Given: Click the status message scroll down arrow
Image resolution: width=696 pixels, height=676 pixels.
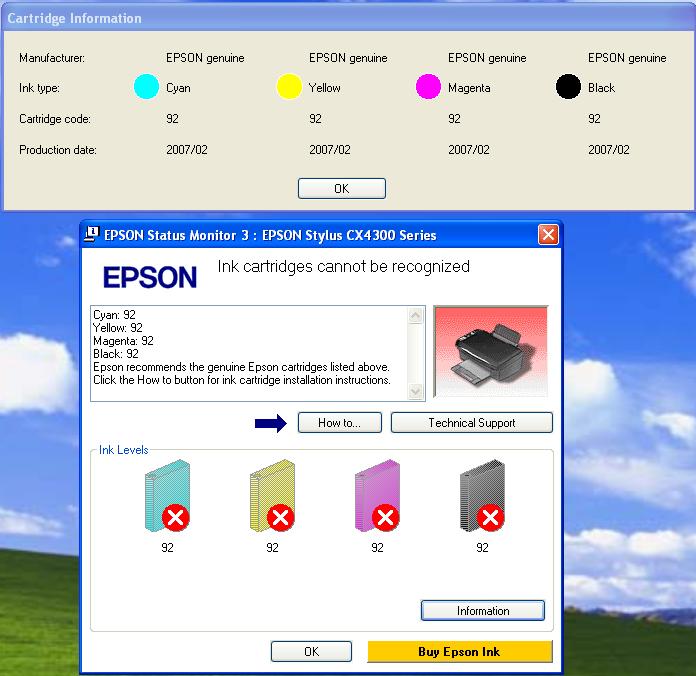Looking at the screenshot, I should click(415, 391).
